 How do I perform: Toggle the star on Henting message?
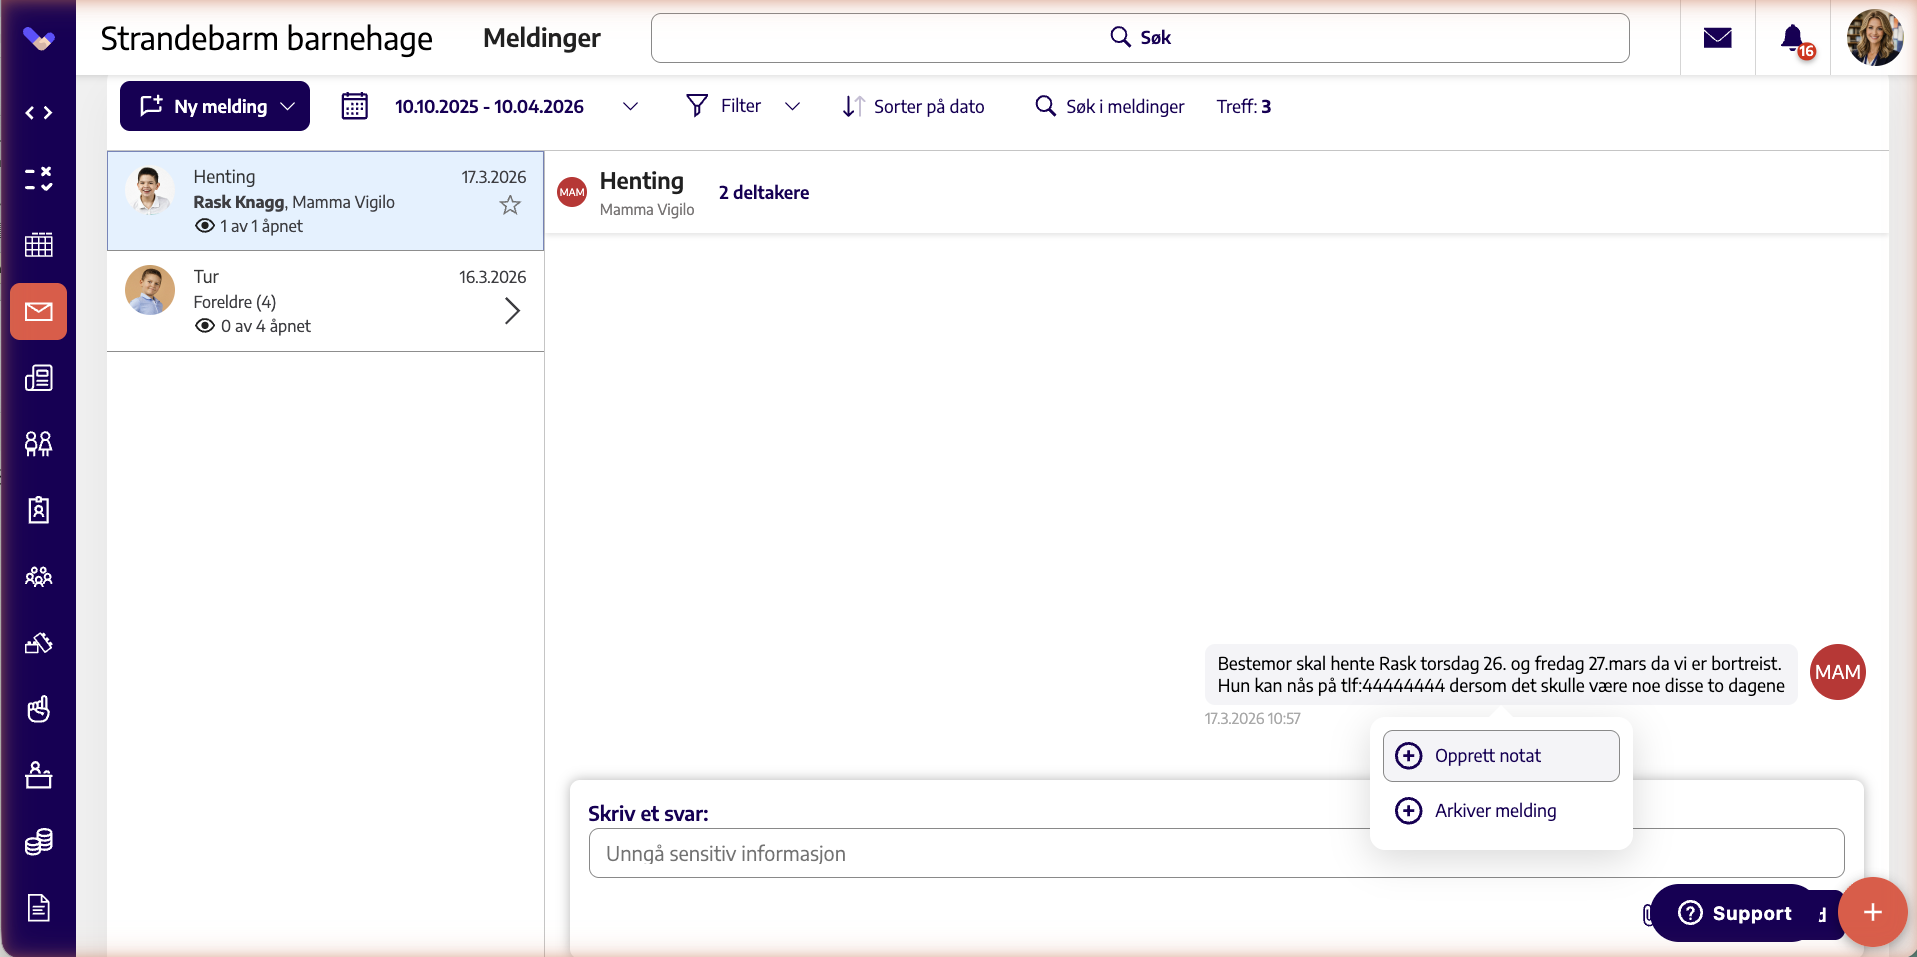click(510, 205)
